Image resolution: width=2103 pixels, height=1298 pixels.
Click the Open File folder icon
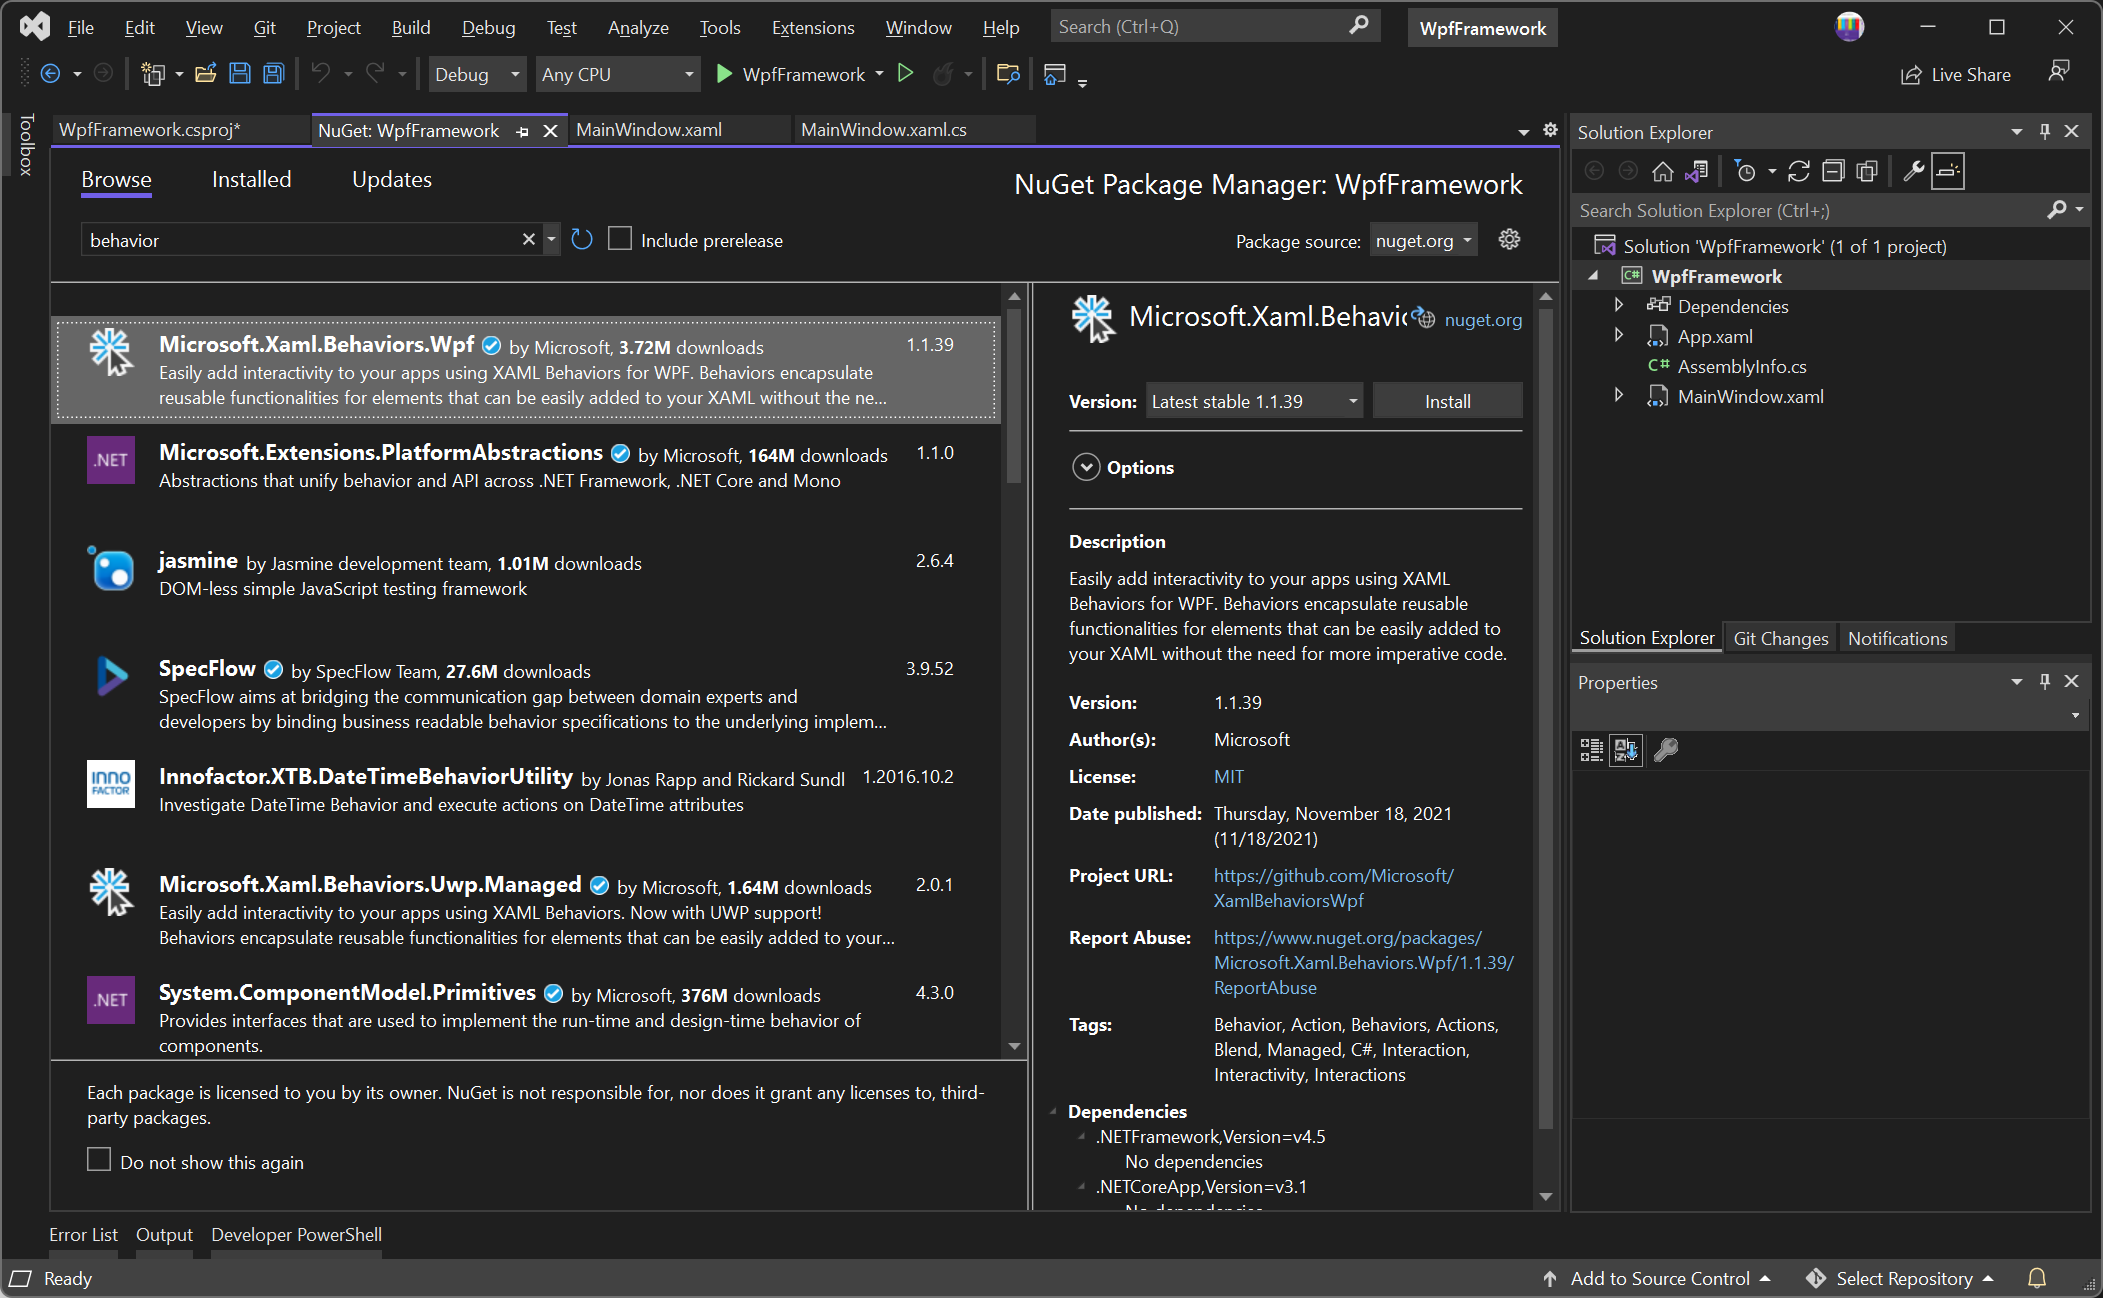click(x=206, y=74)
